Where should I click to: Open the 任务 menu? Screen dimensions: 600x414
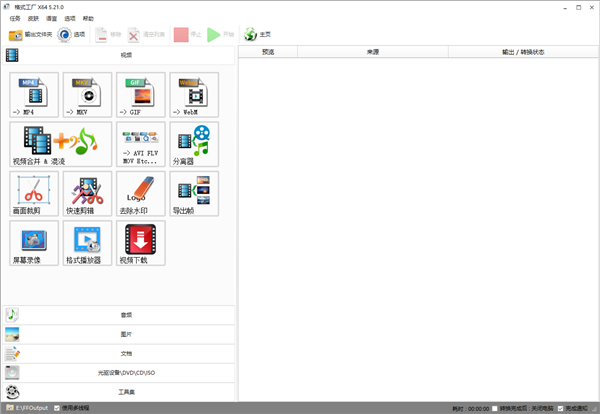coord(14,19)
